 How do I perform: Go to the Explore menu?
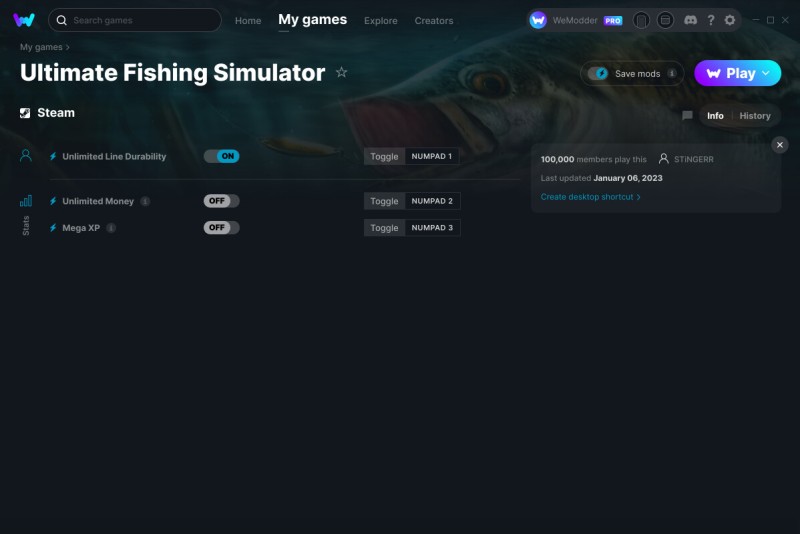[381, 20]
